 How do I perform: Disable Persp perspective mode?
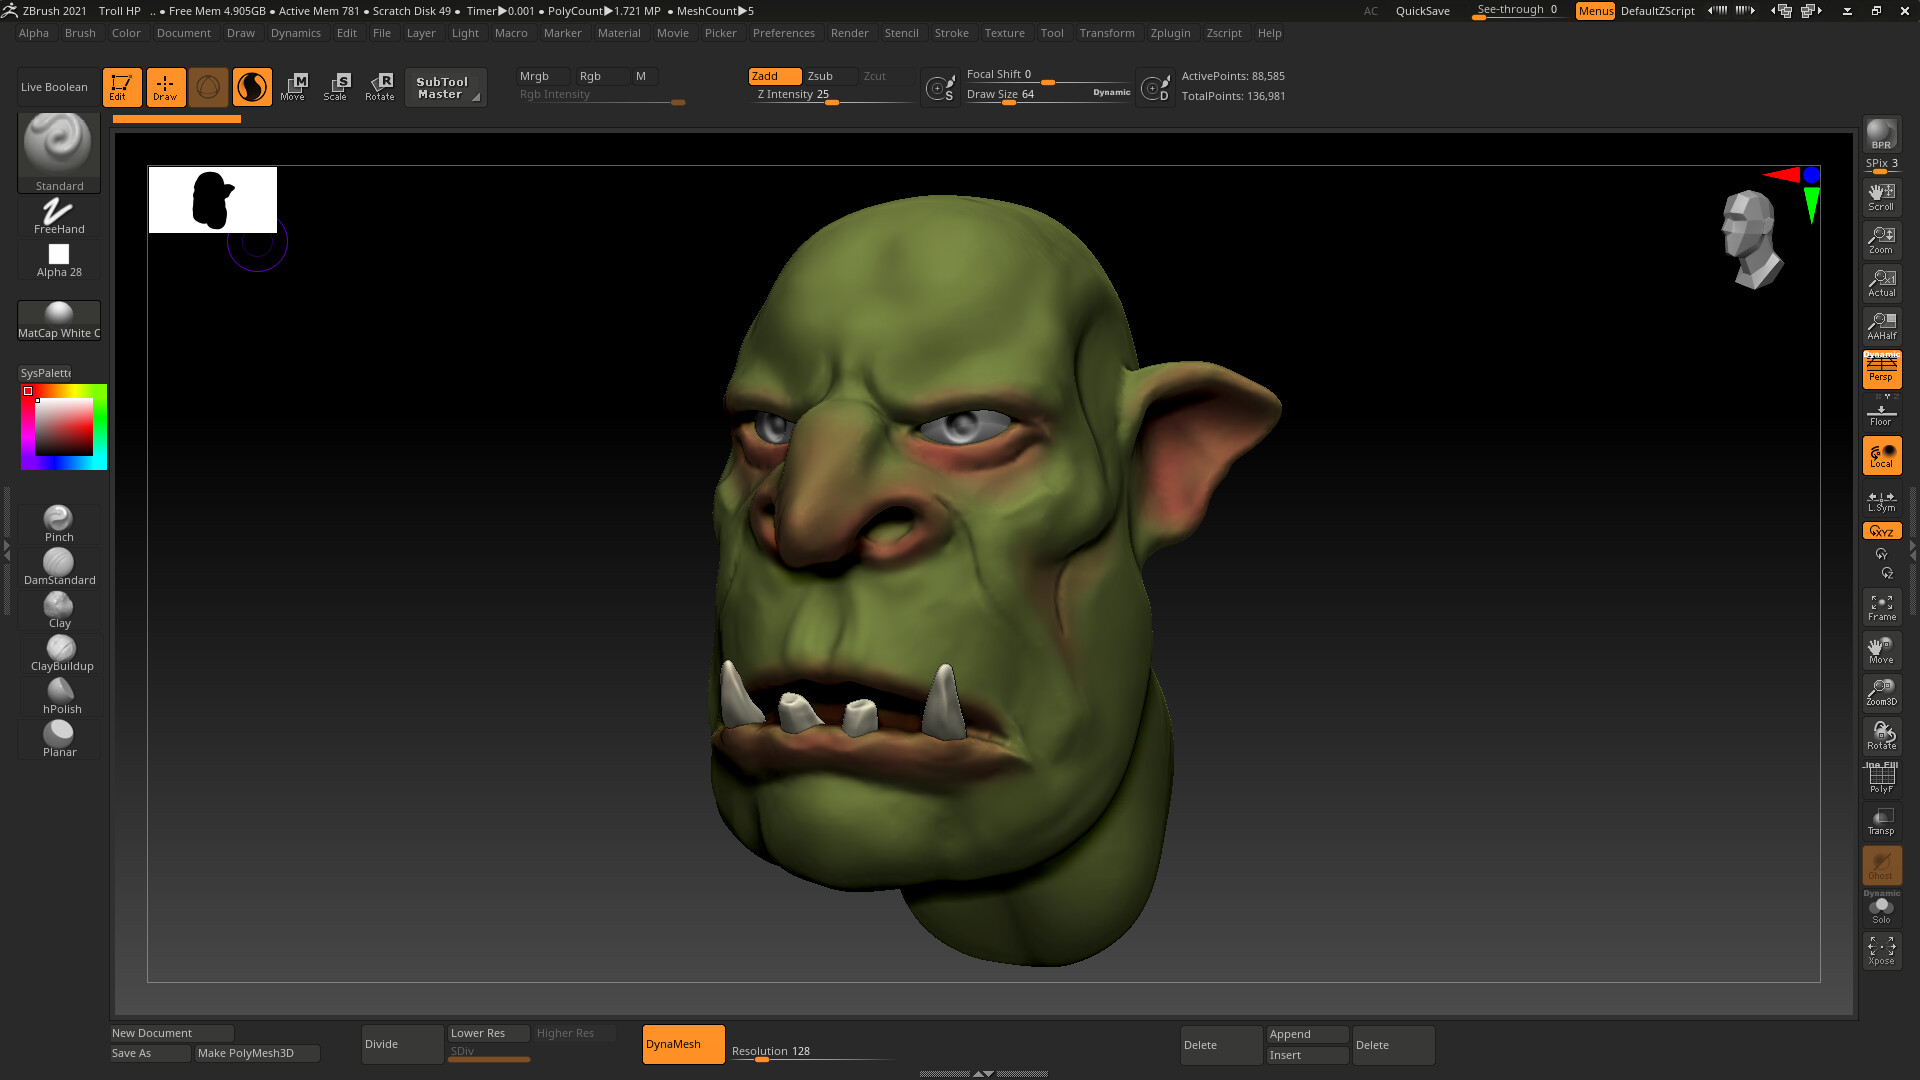point(1881,368)
